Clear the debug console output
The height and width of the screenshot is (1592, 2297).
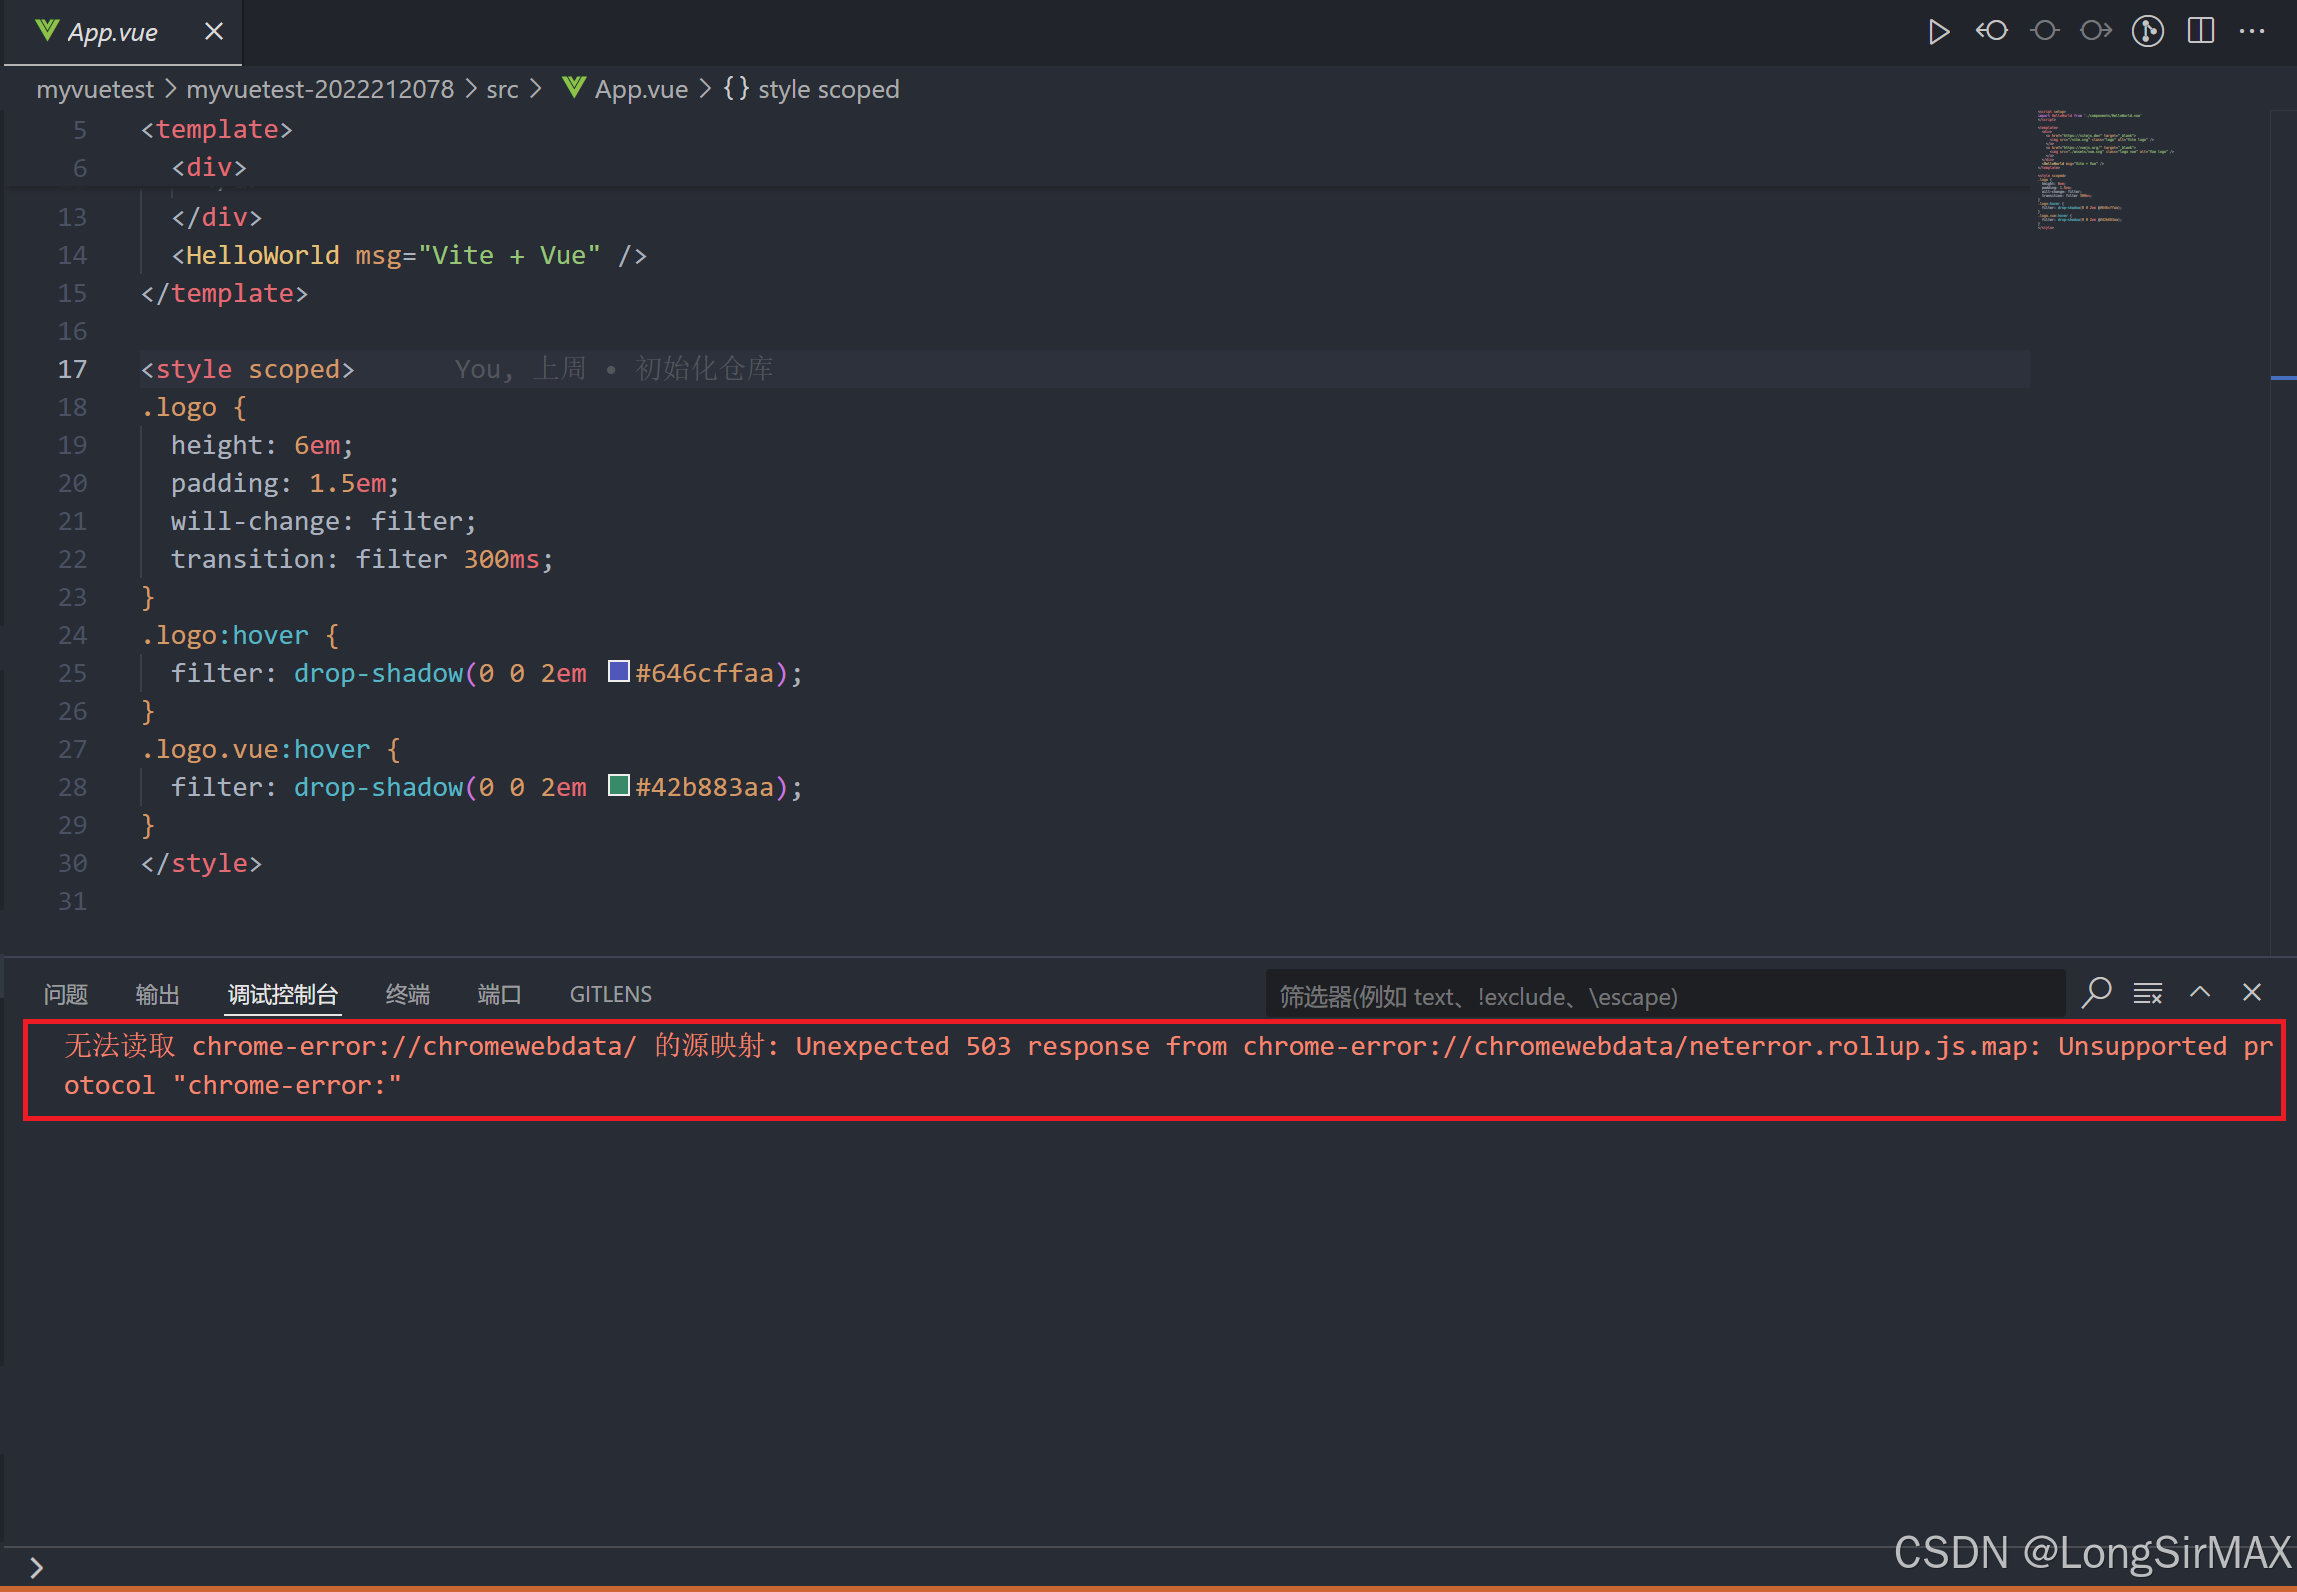click(x=2147, y=993)
